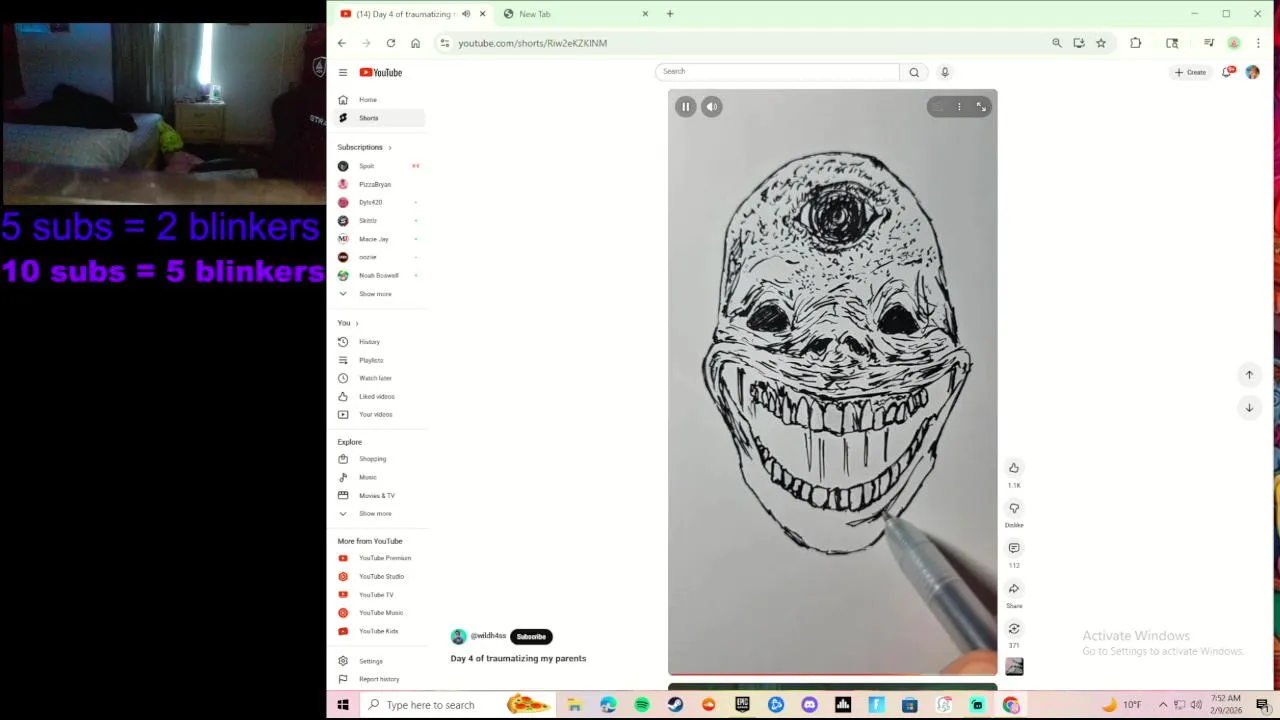
Task: Open YouTube Studio
Action: 380,576
